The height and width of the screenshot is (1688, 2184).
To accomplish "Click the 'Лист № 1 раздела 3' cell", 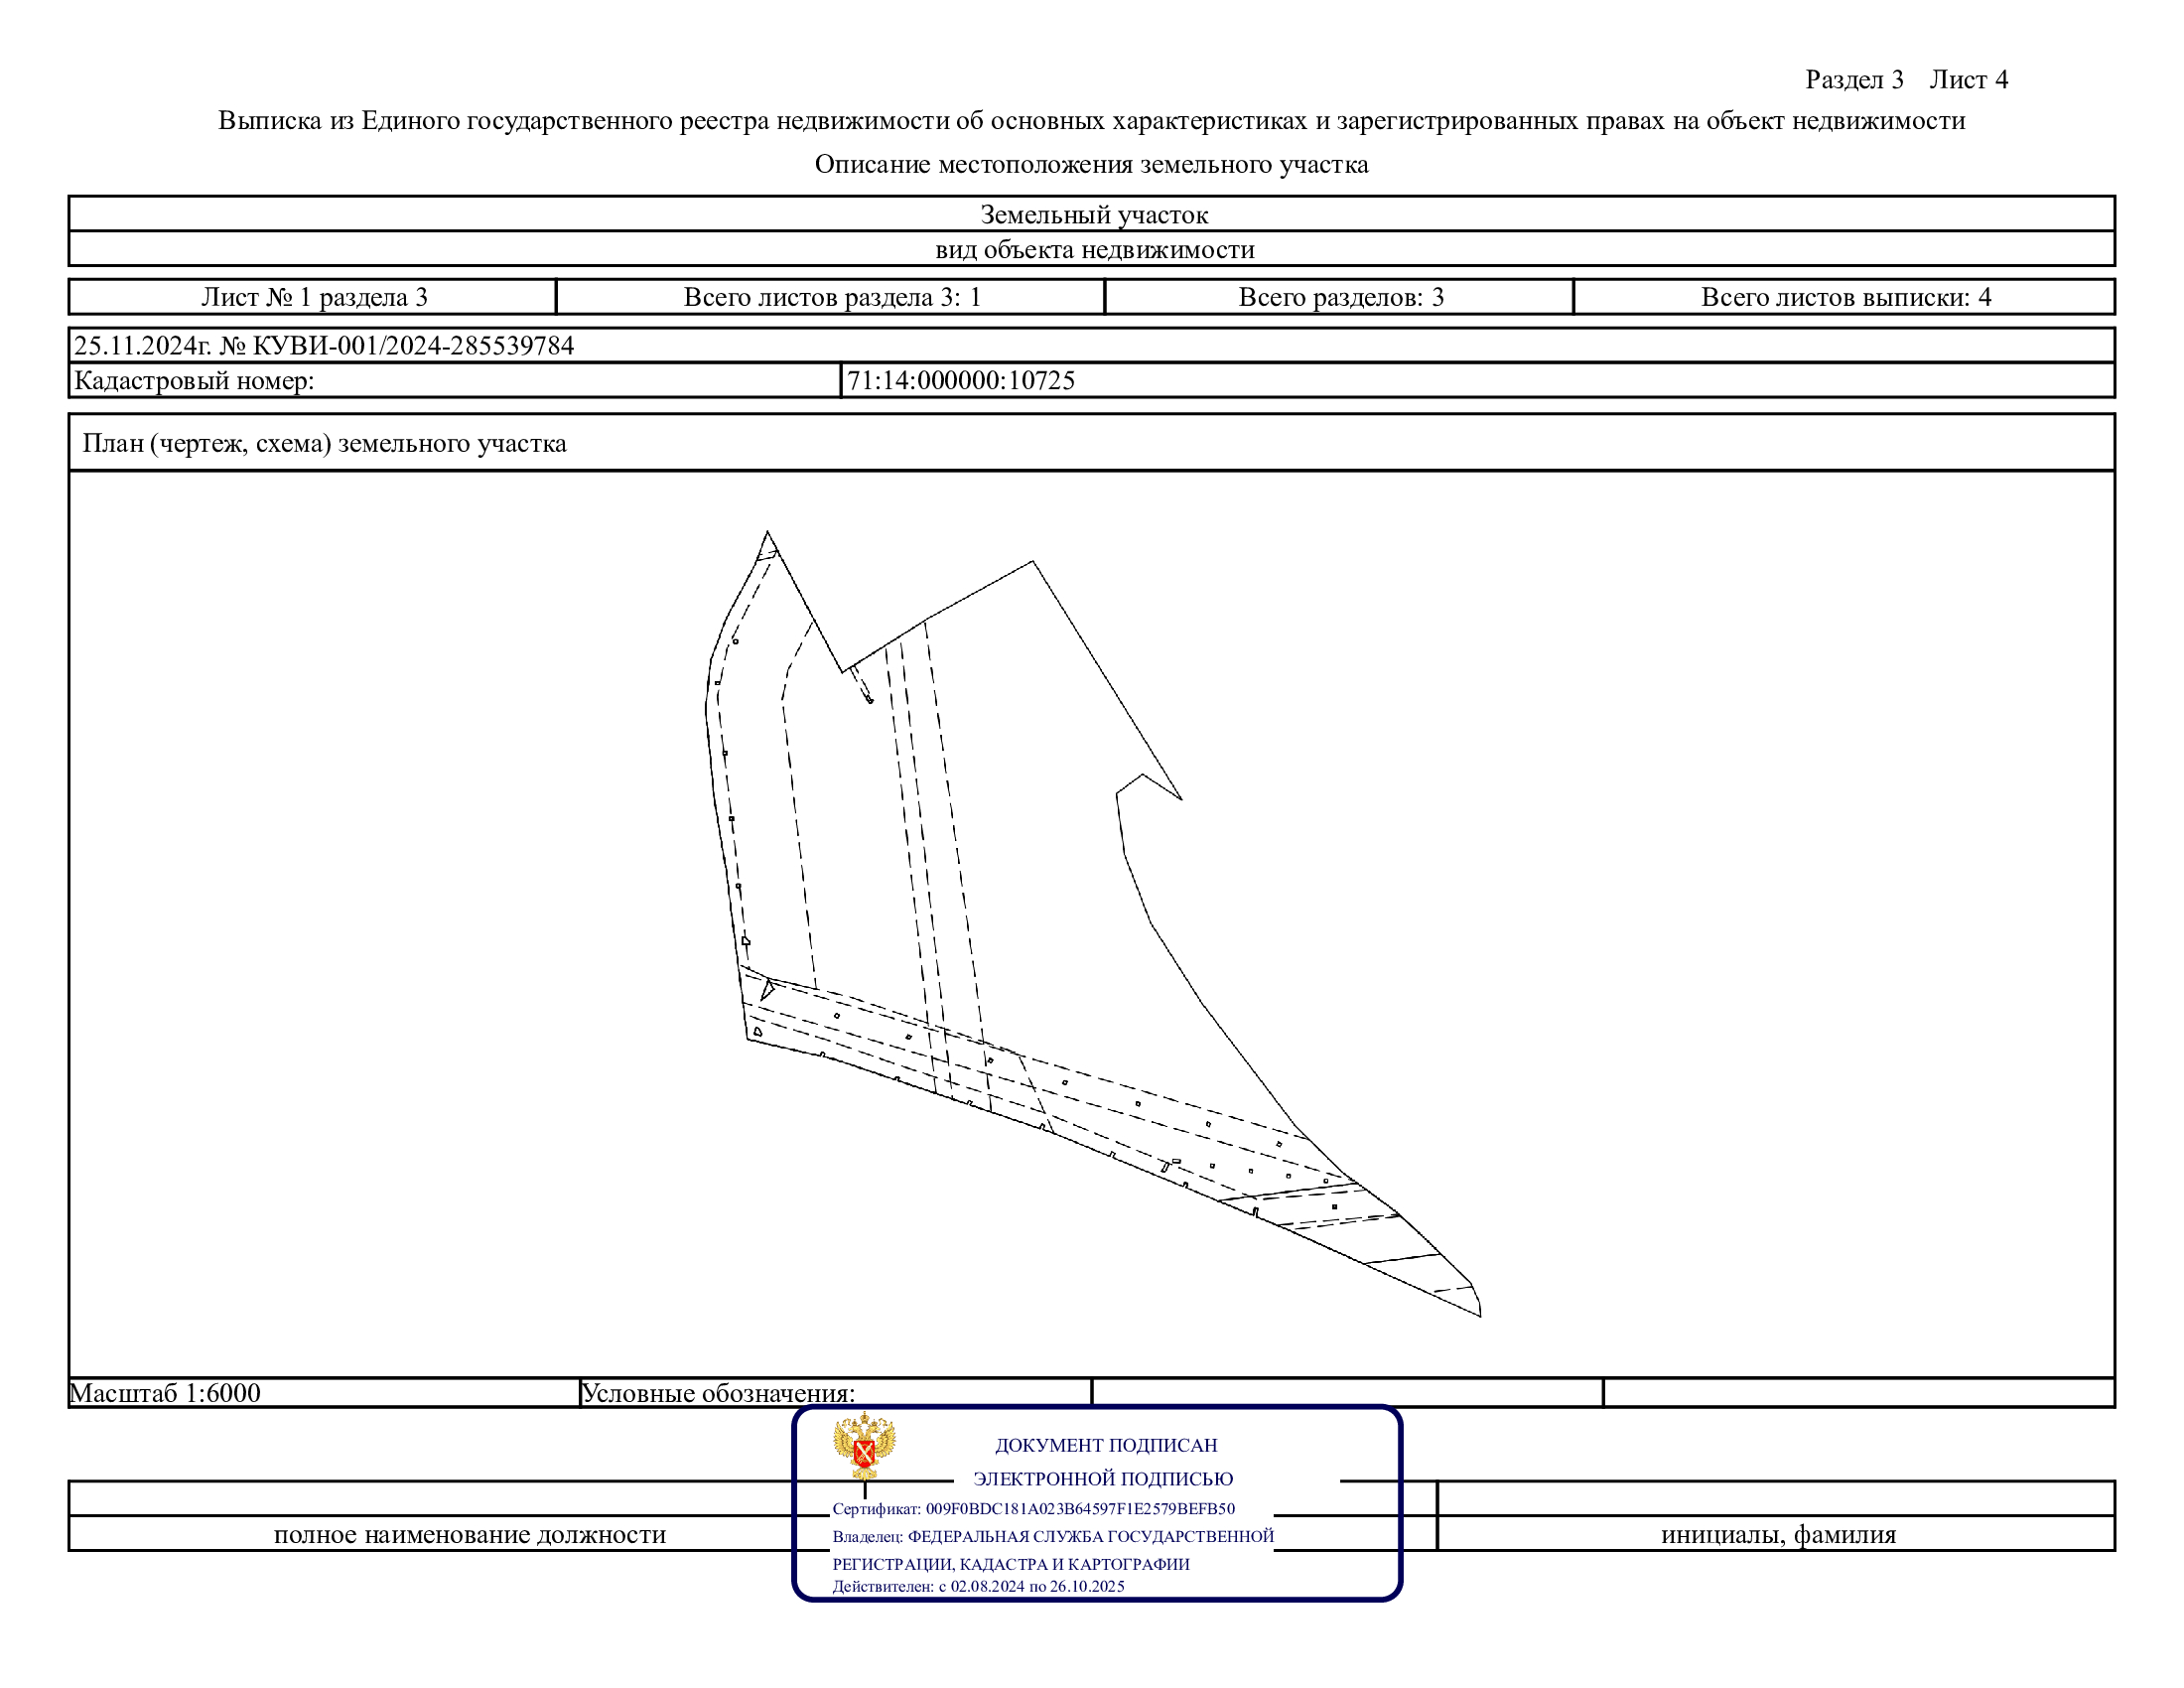I will tap(314, 297).
